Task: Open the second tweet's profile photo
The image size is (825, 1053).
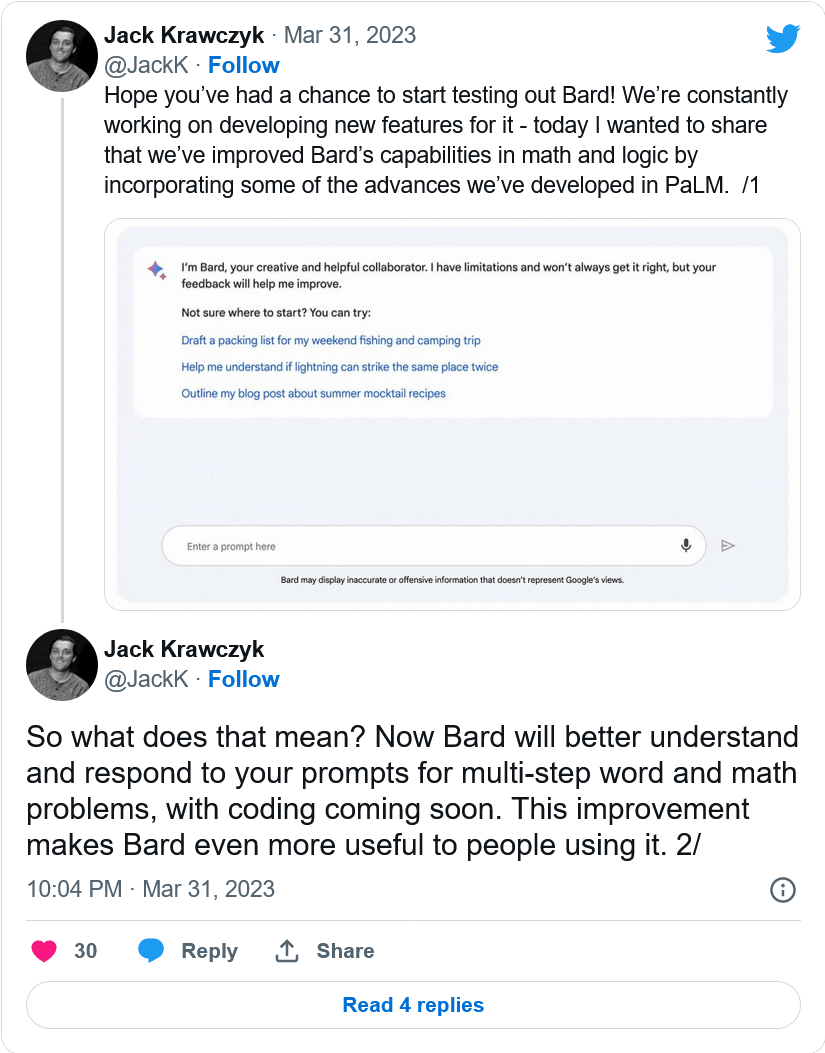Action: [x=62, y=665]
